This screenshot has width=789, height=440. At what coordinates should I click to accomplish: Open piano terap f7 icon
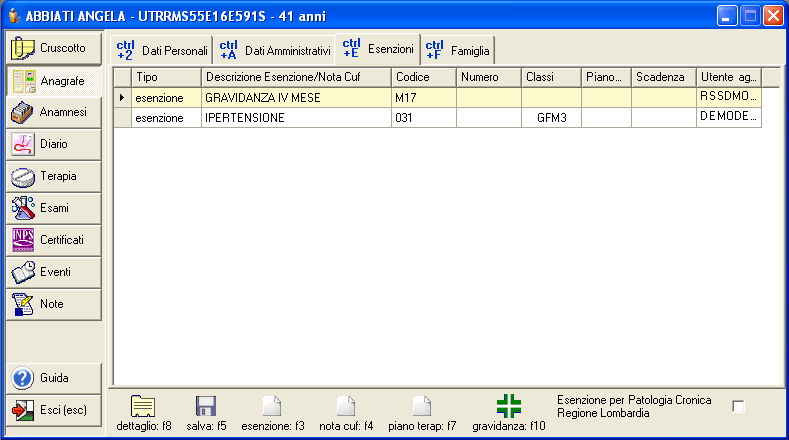422,405
